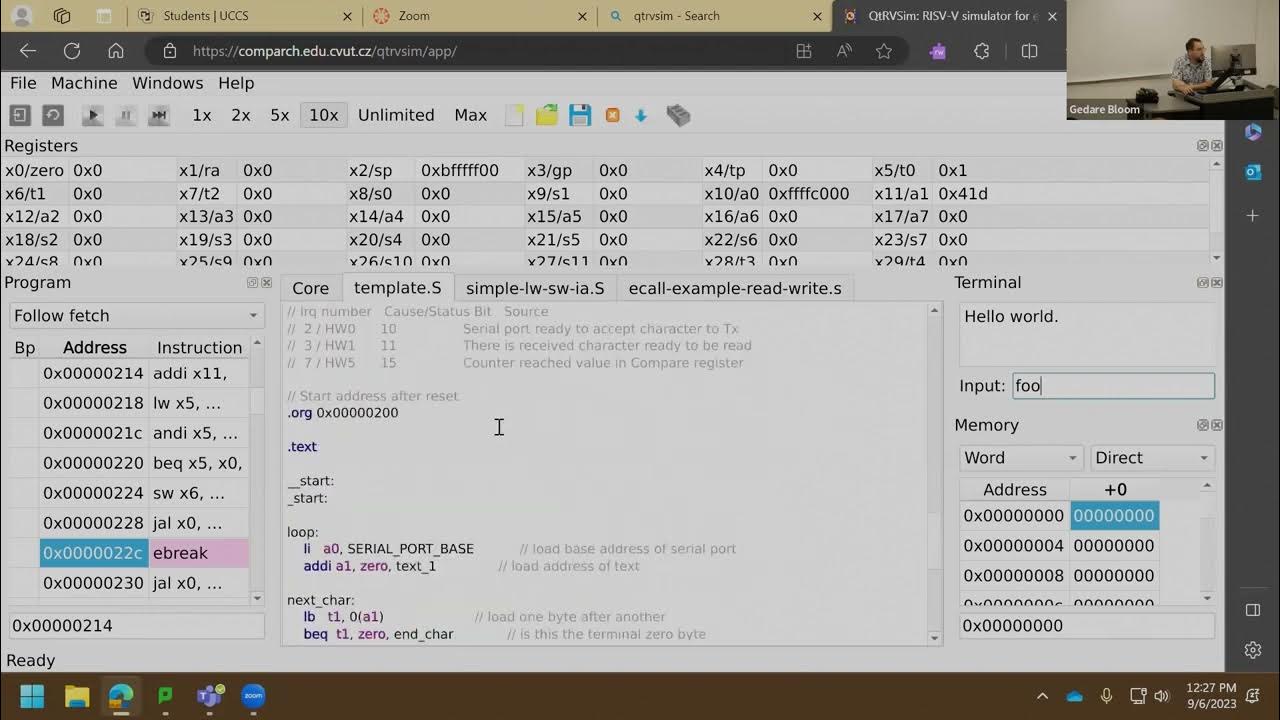The height and width of the screenshot is (720, 1280).
Task: Select memory cell at address 0x00000004
Action: click(1114, 545)
